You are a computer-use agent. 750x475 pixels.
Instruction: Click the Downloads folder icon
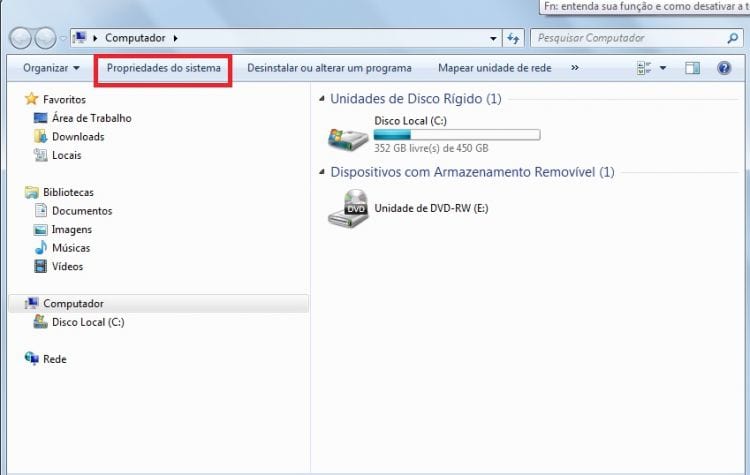[41, 136]
